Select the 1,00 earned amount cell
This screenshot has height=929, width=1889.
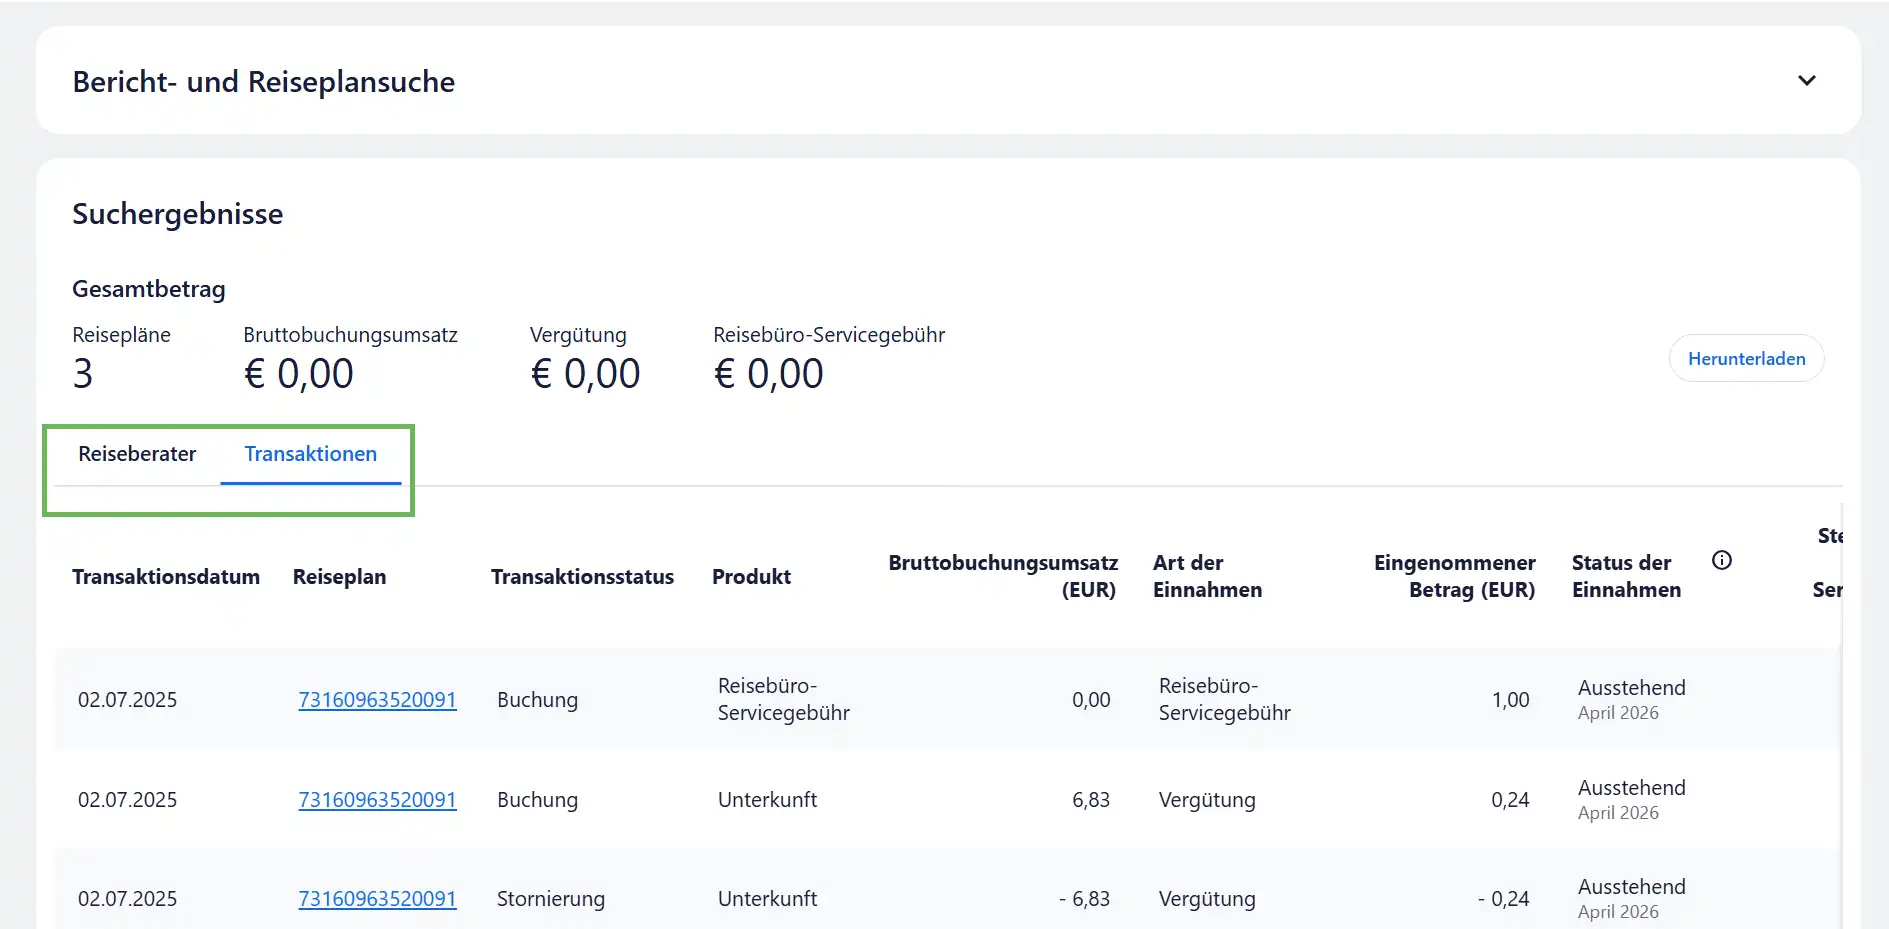[1510, 700]
